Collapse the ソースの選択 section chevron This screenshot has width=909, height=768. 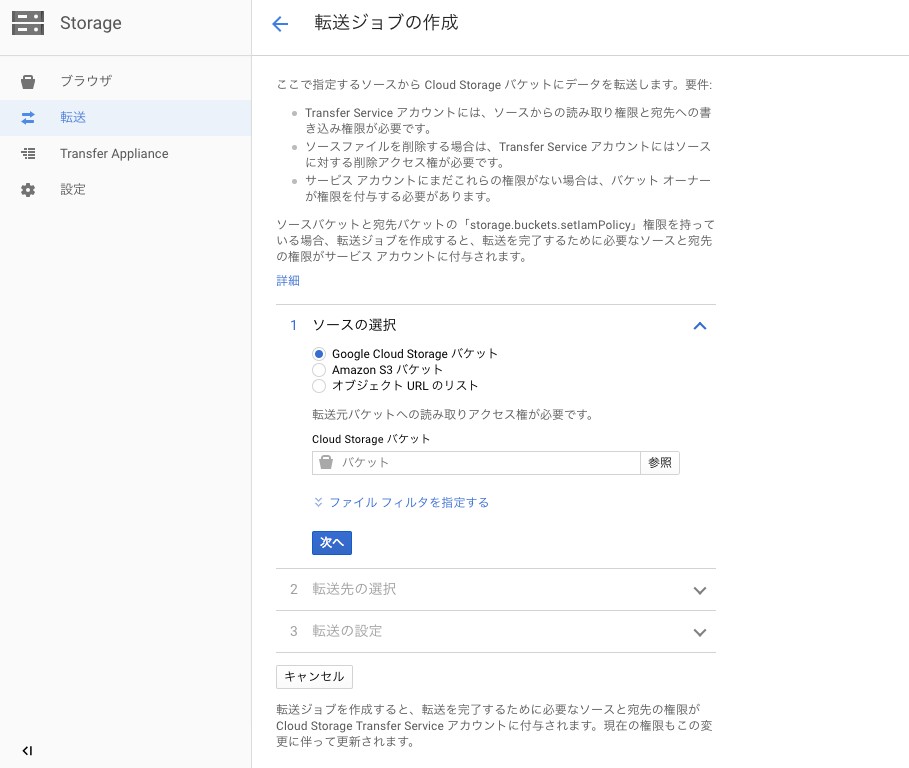700,326
